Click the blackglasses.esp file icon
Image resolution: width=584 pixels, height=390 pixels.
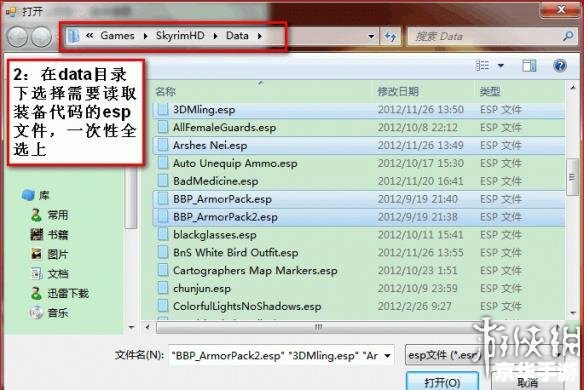(x=163, y=235)
